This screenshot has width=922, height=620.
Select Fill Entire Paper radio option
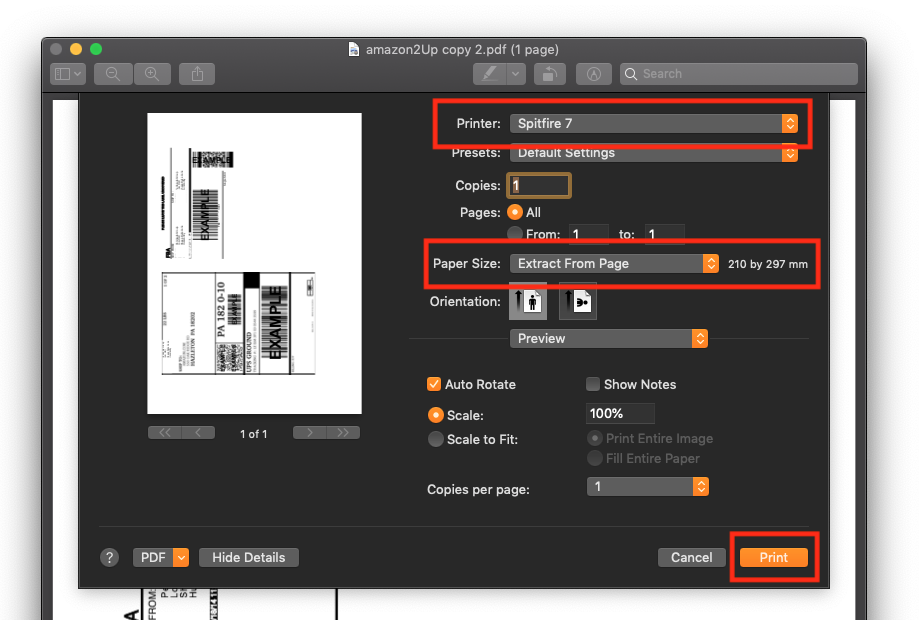click(594, 458)
